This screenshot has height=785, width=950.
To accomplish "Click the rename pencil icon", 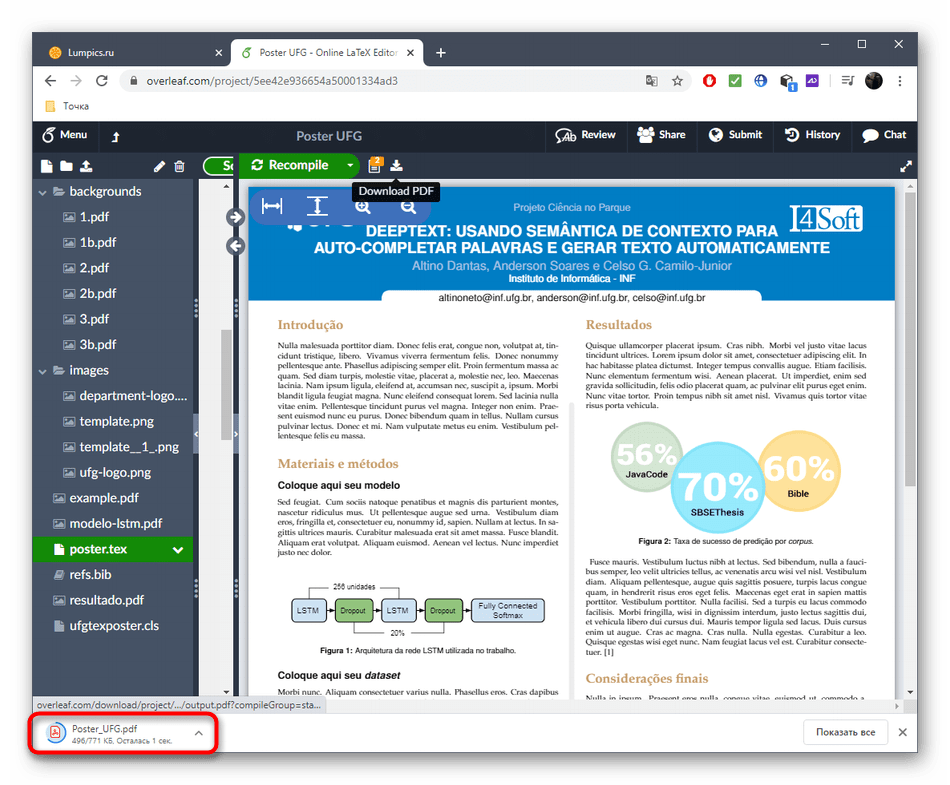I will 159,166.
